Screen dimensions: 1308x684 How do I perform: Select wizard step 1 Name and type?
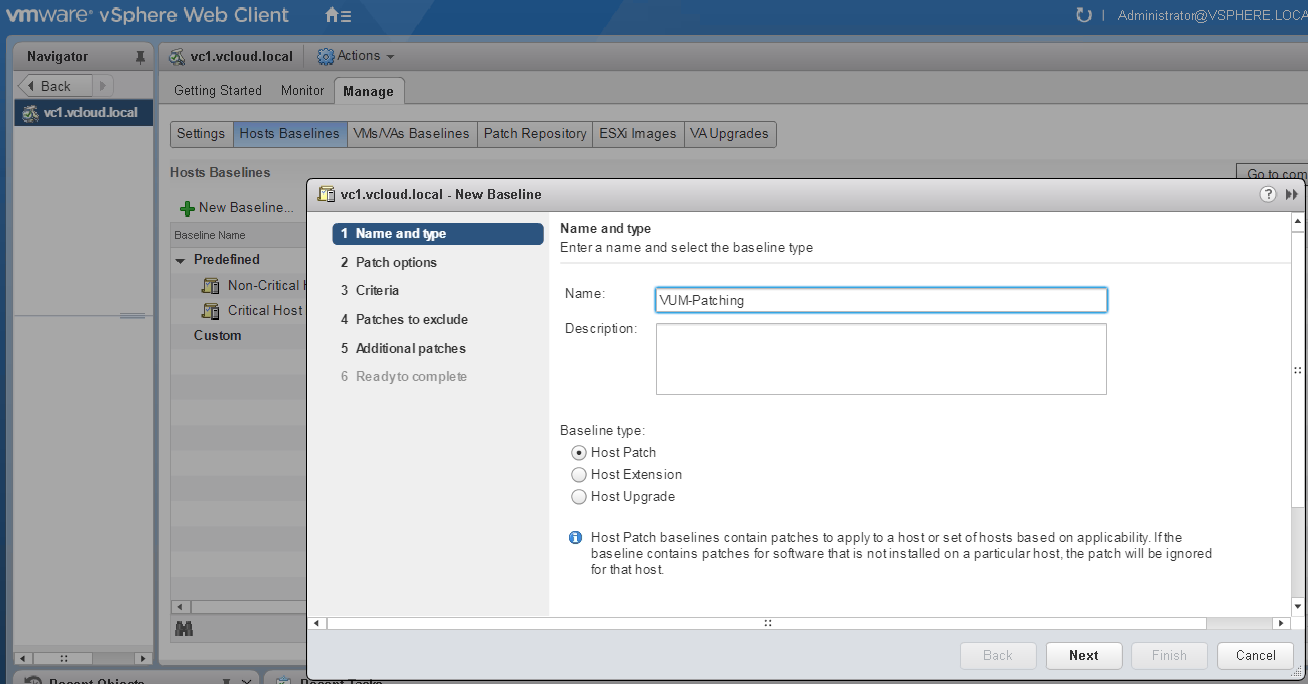pyautogui.click(x=438, y=234)
